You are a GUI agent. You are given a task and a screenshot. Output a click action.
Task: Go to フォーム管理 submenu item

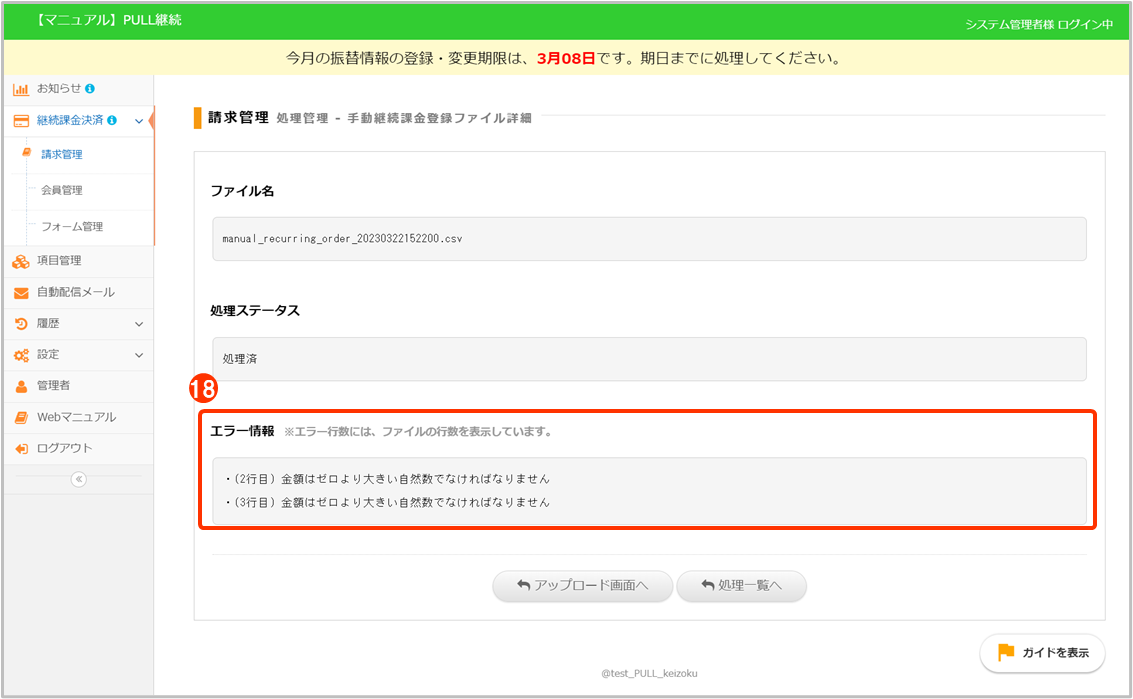point(72,227)
